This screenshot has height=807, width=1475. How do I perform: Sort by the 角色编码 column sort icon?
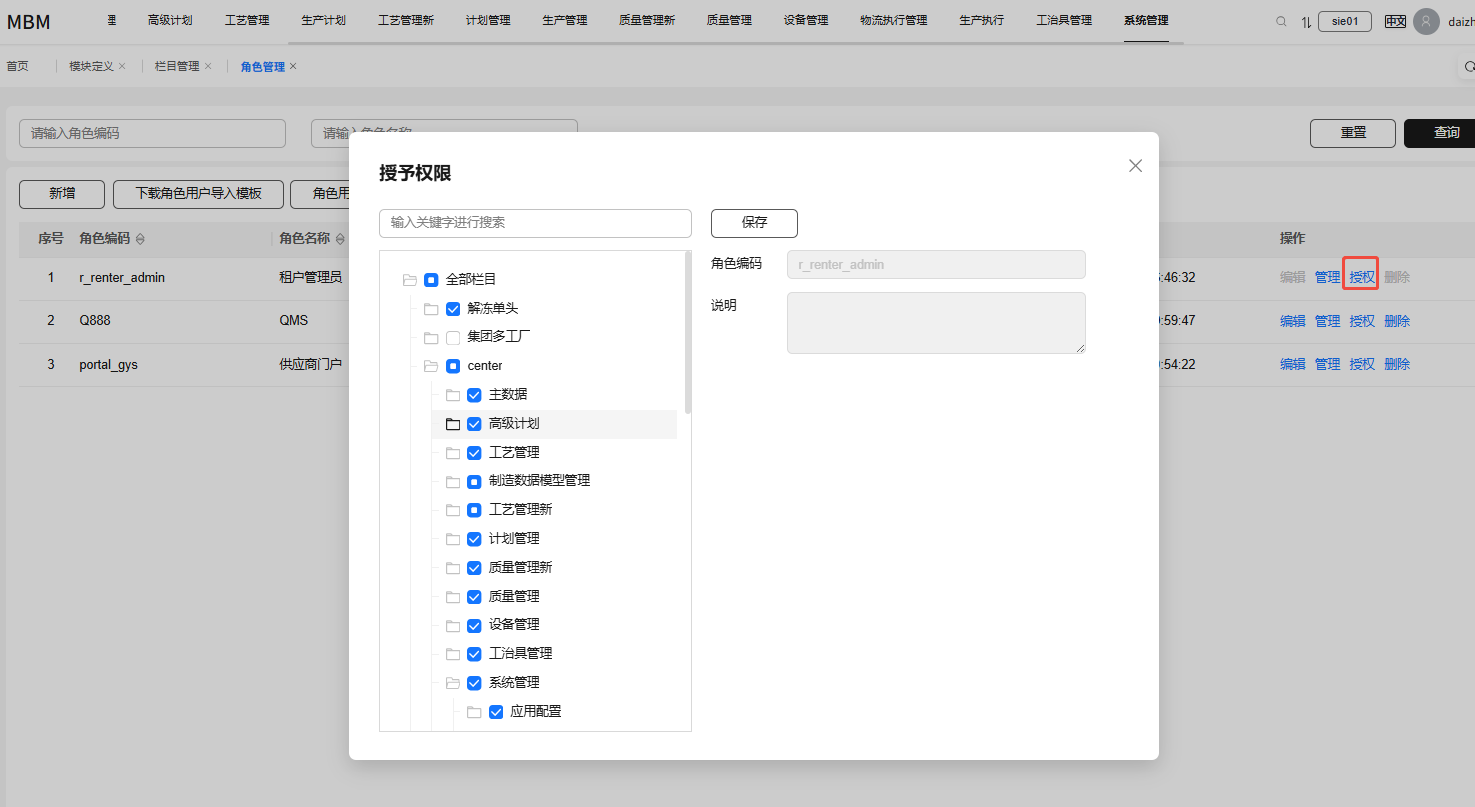click(x=140, y=239)
